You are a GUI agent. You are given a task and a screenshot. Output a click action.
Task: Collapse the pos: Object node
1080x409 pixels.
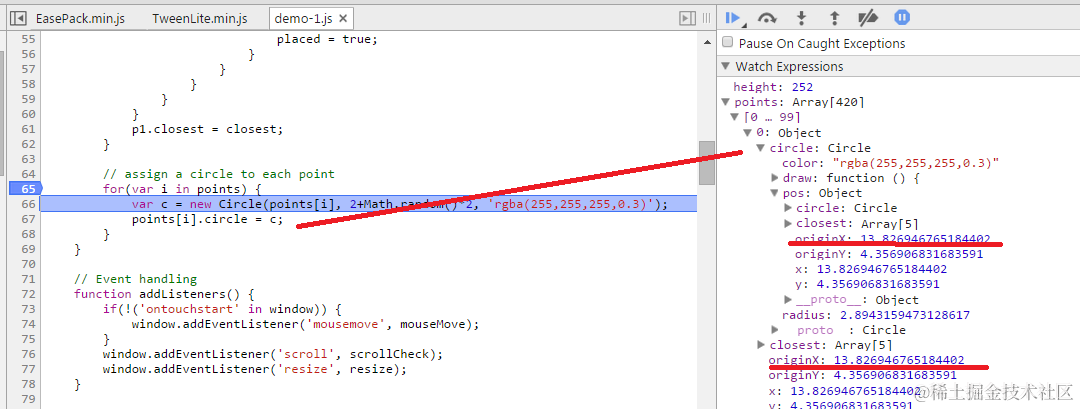click(x=774, y=193)
